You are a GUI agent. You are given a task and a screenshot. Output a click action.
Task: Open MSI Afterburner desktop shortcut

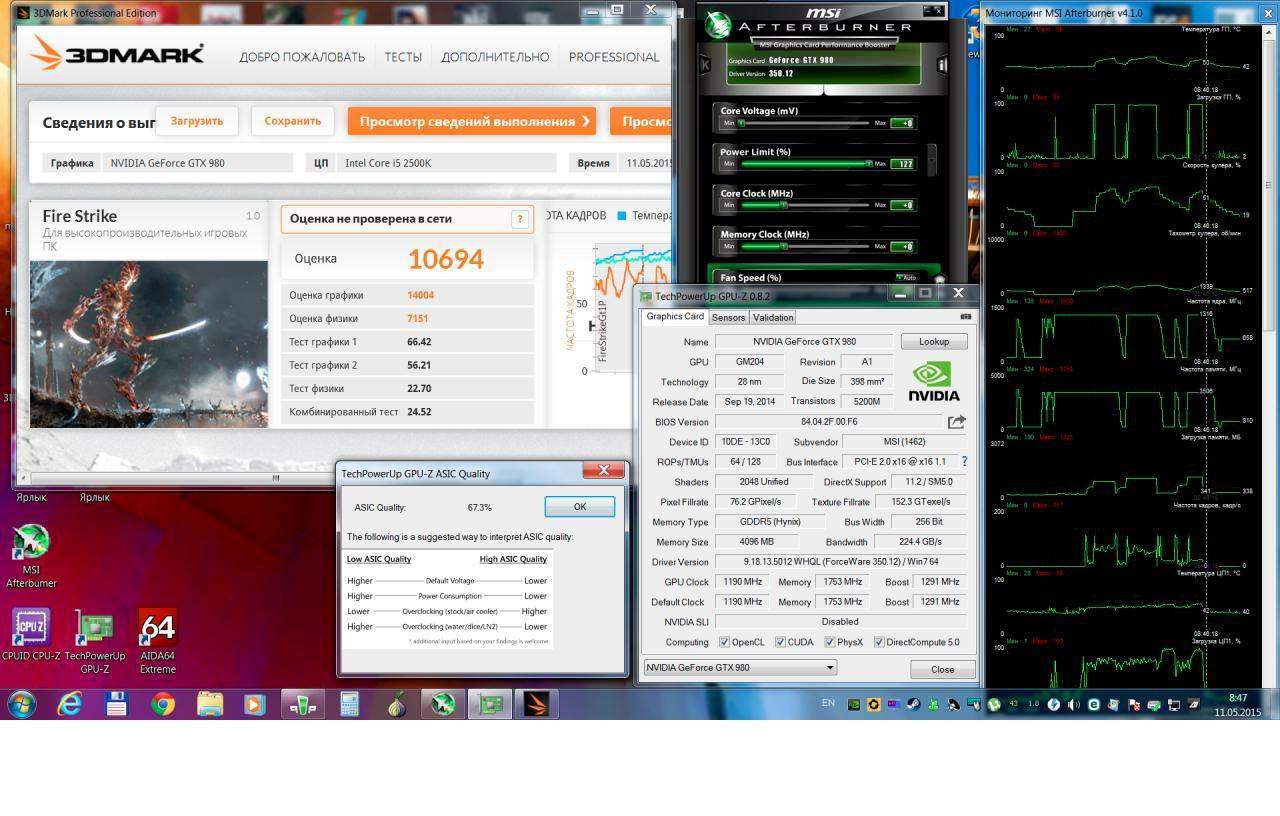pos(31,556)
